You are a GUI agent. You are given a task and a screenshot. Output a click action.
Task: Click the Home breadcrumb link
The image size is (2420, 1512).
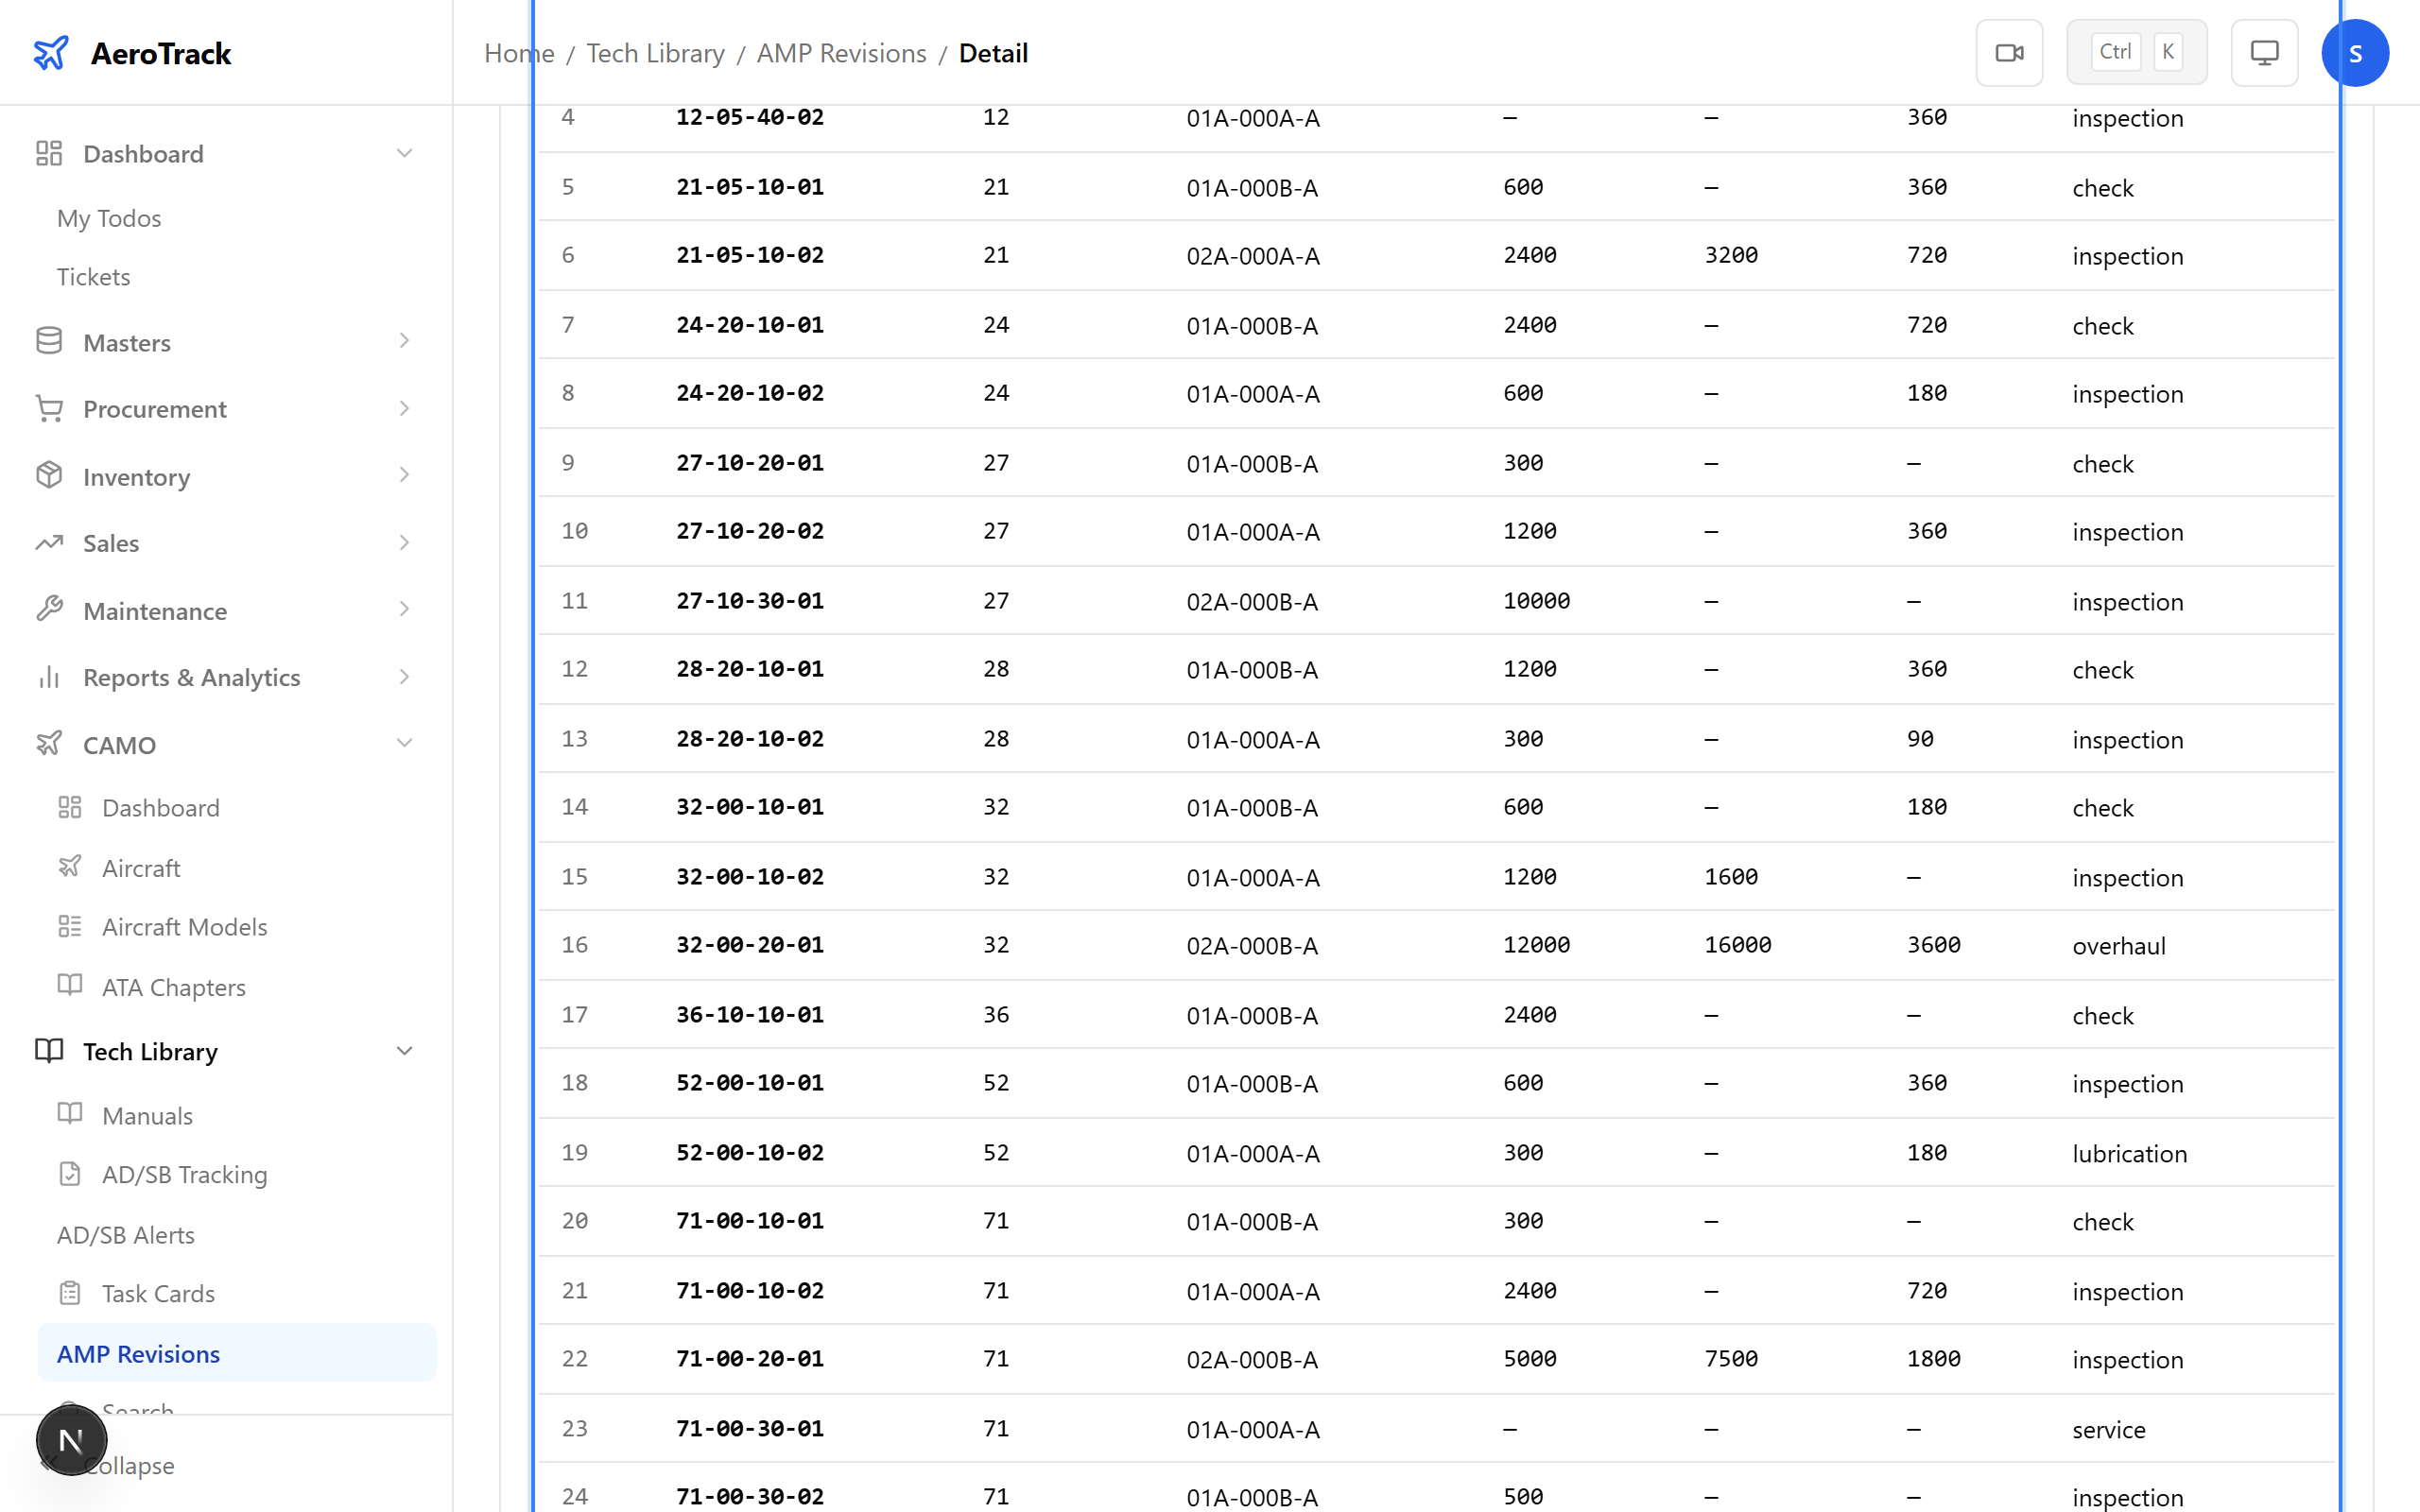coord(518,53)
